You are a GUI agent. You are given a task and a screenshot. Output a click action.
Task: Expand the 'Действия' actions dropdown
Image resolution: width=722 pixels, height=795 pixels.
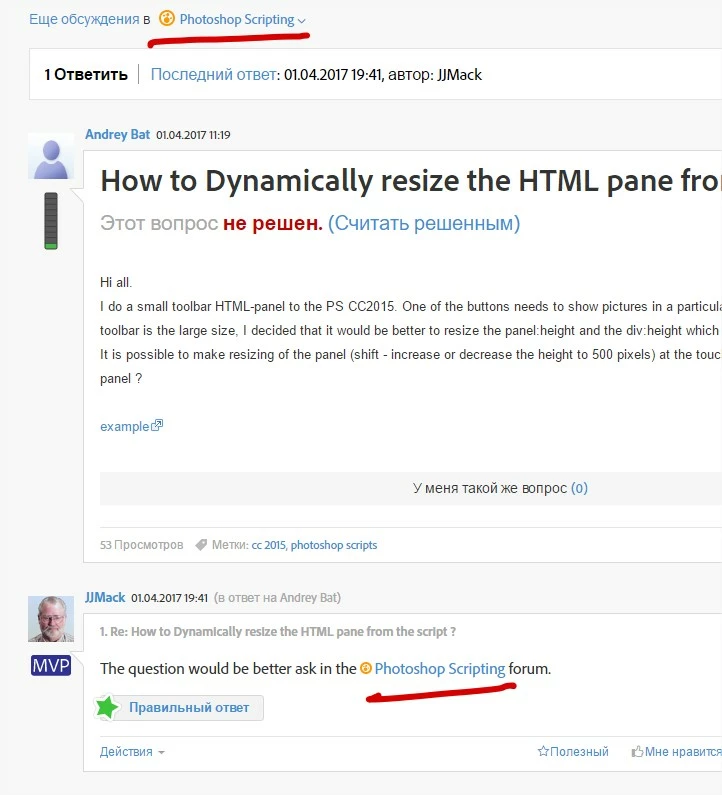coord(132,751)
